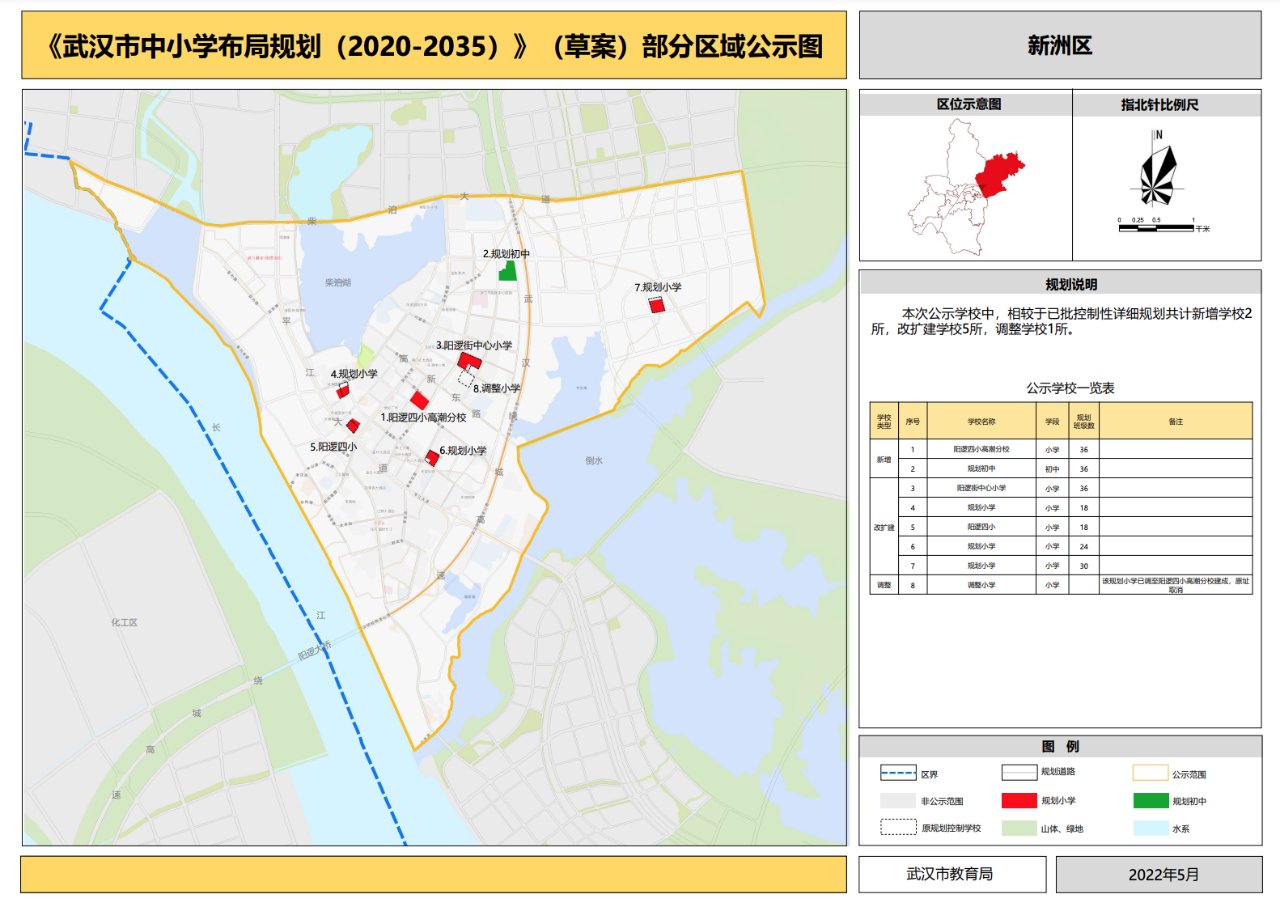Click the 2022年5月 date box
1280x902 pixels.
coord(1158,874)
